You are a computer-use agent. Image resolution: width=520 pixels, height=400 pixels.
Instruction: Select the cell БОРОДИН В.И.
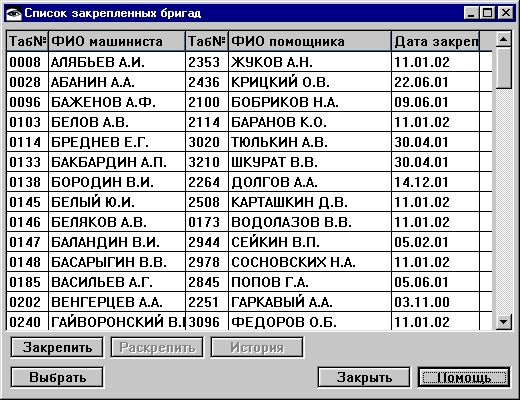pyautogui.click(x=117, y=182)
